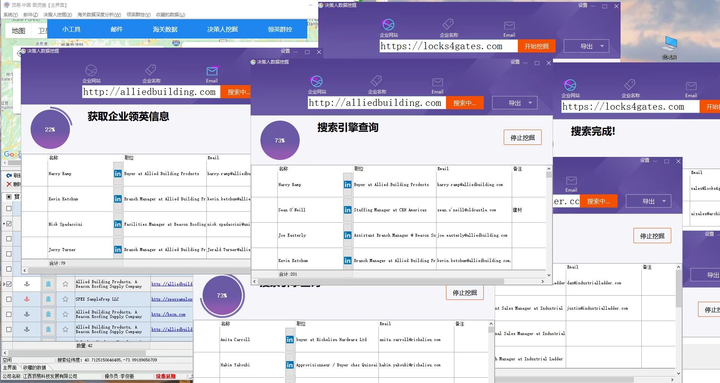Select 决策人挖掘 on the blue toolbar
Screen dimensions: 720x383
222,29
